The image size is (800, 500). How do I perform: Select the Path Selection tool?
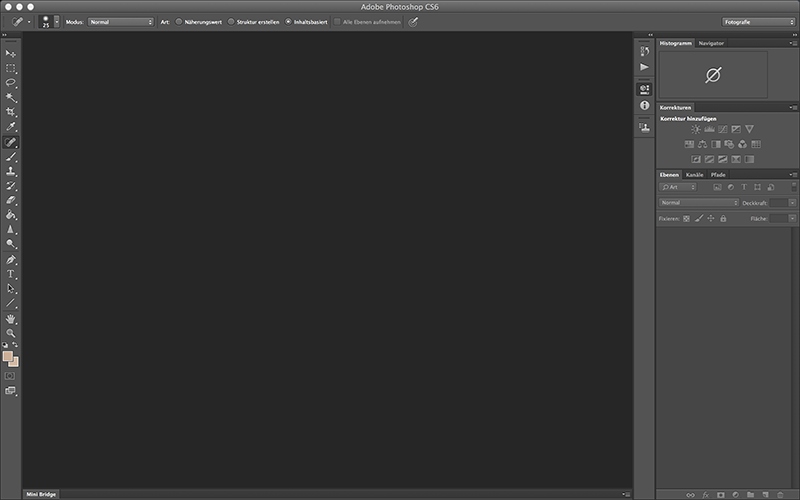pyautogui.click(x=11, y=289)
